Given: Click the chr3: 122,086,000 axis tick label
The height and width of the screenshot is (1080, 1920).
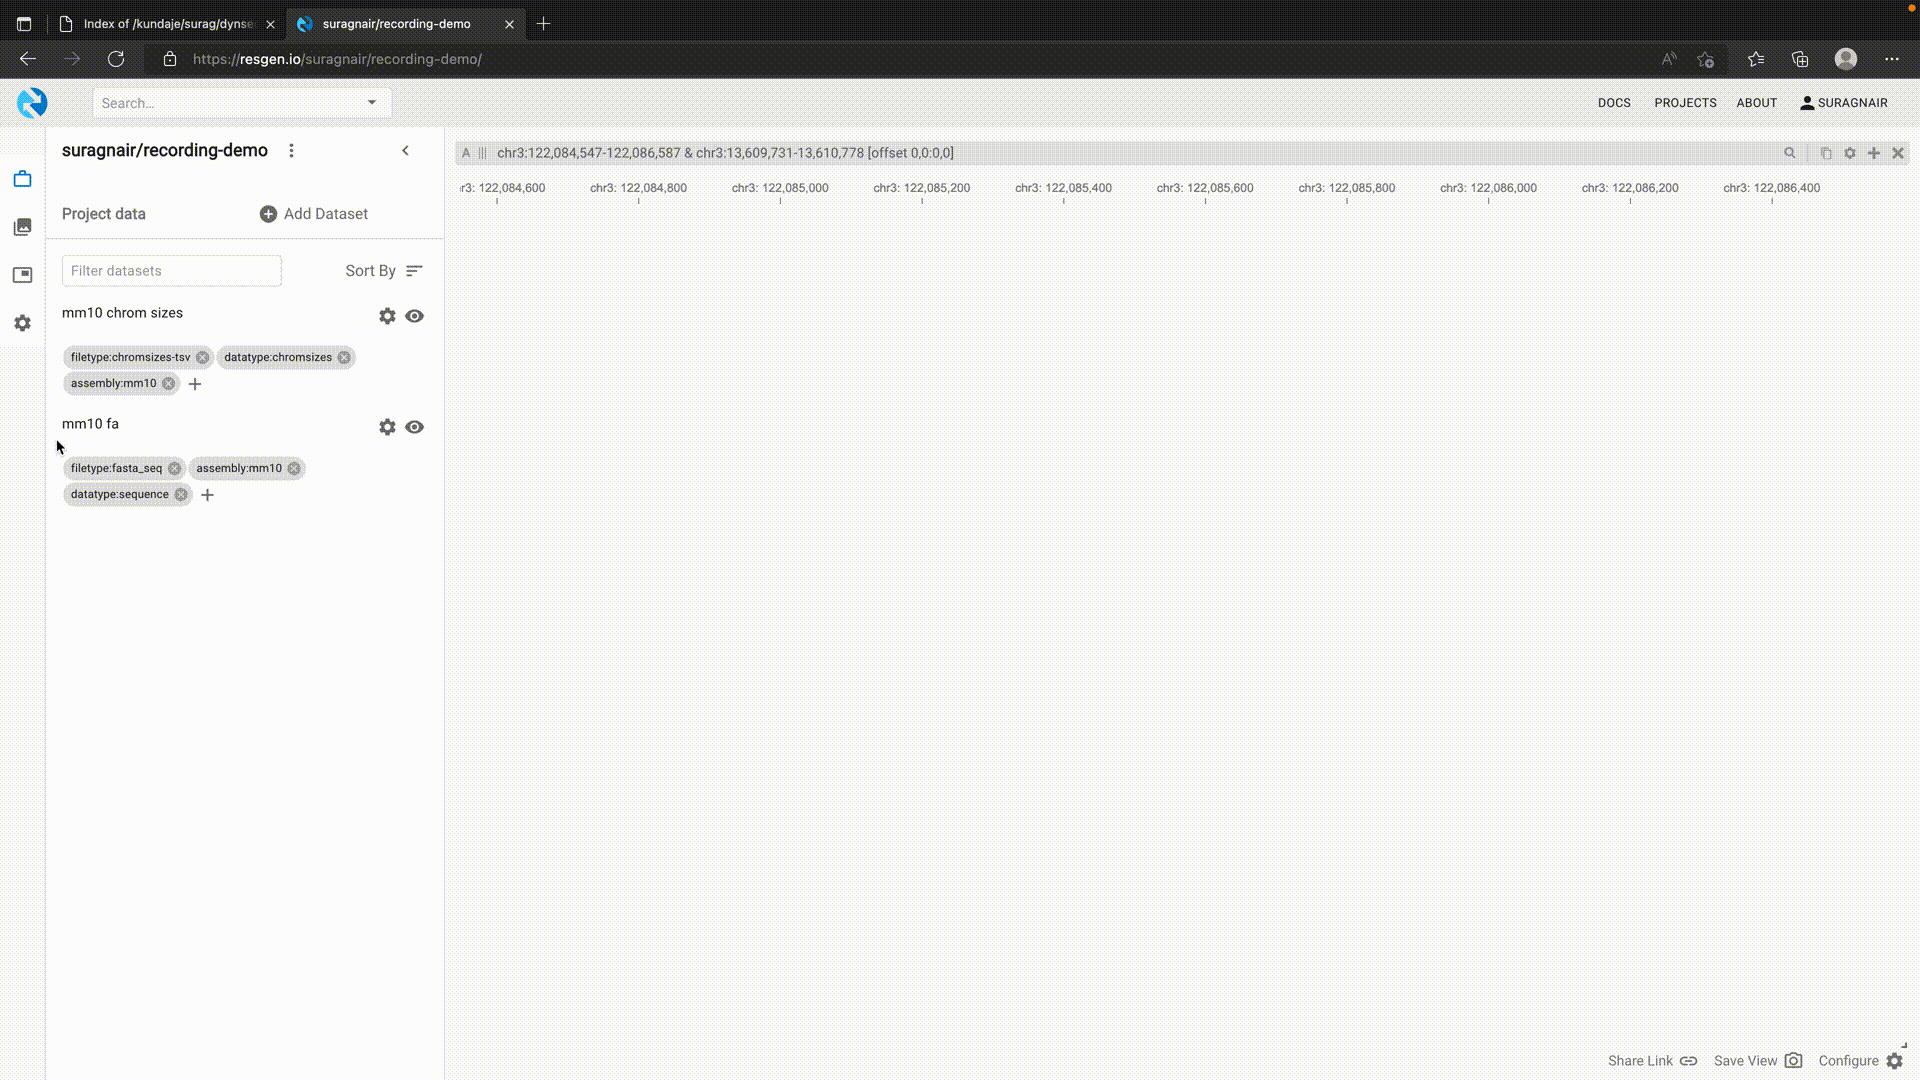Looking at the screenshot, I should pyautogui.click(x=1488, y=188).
